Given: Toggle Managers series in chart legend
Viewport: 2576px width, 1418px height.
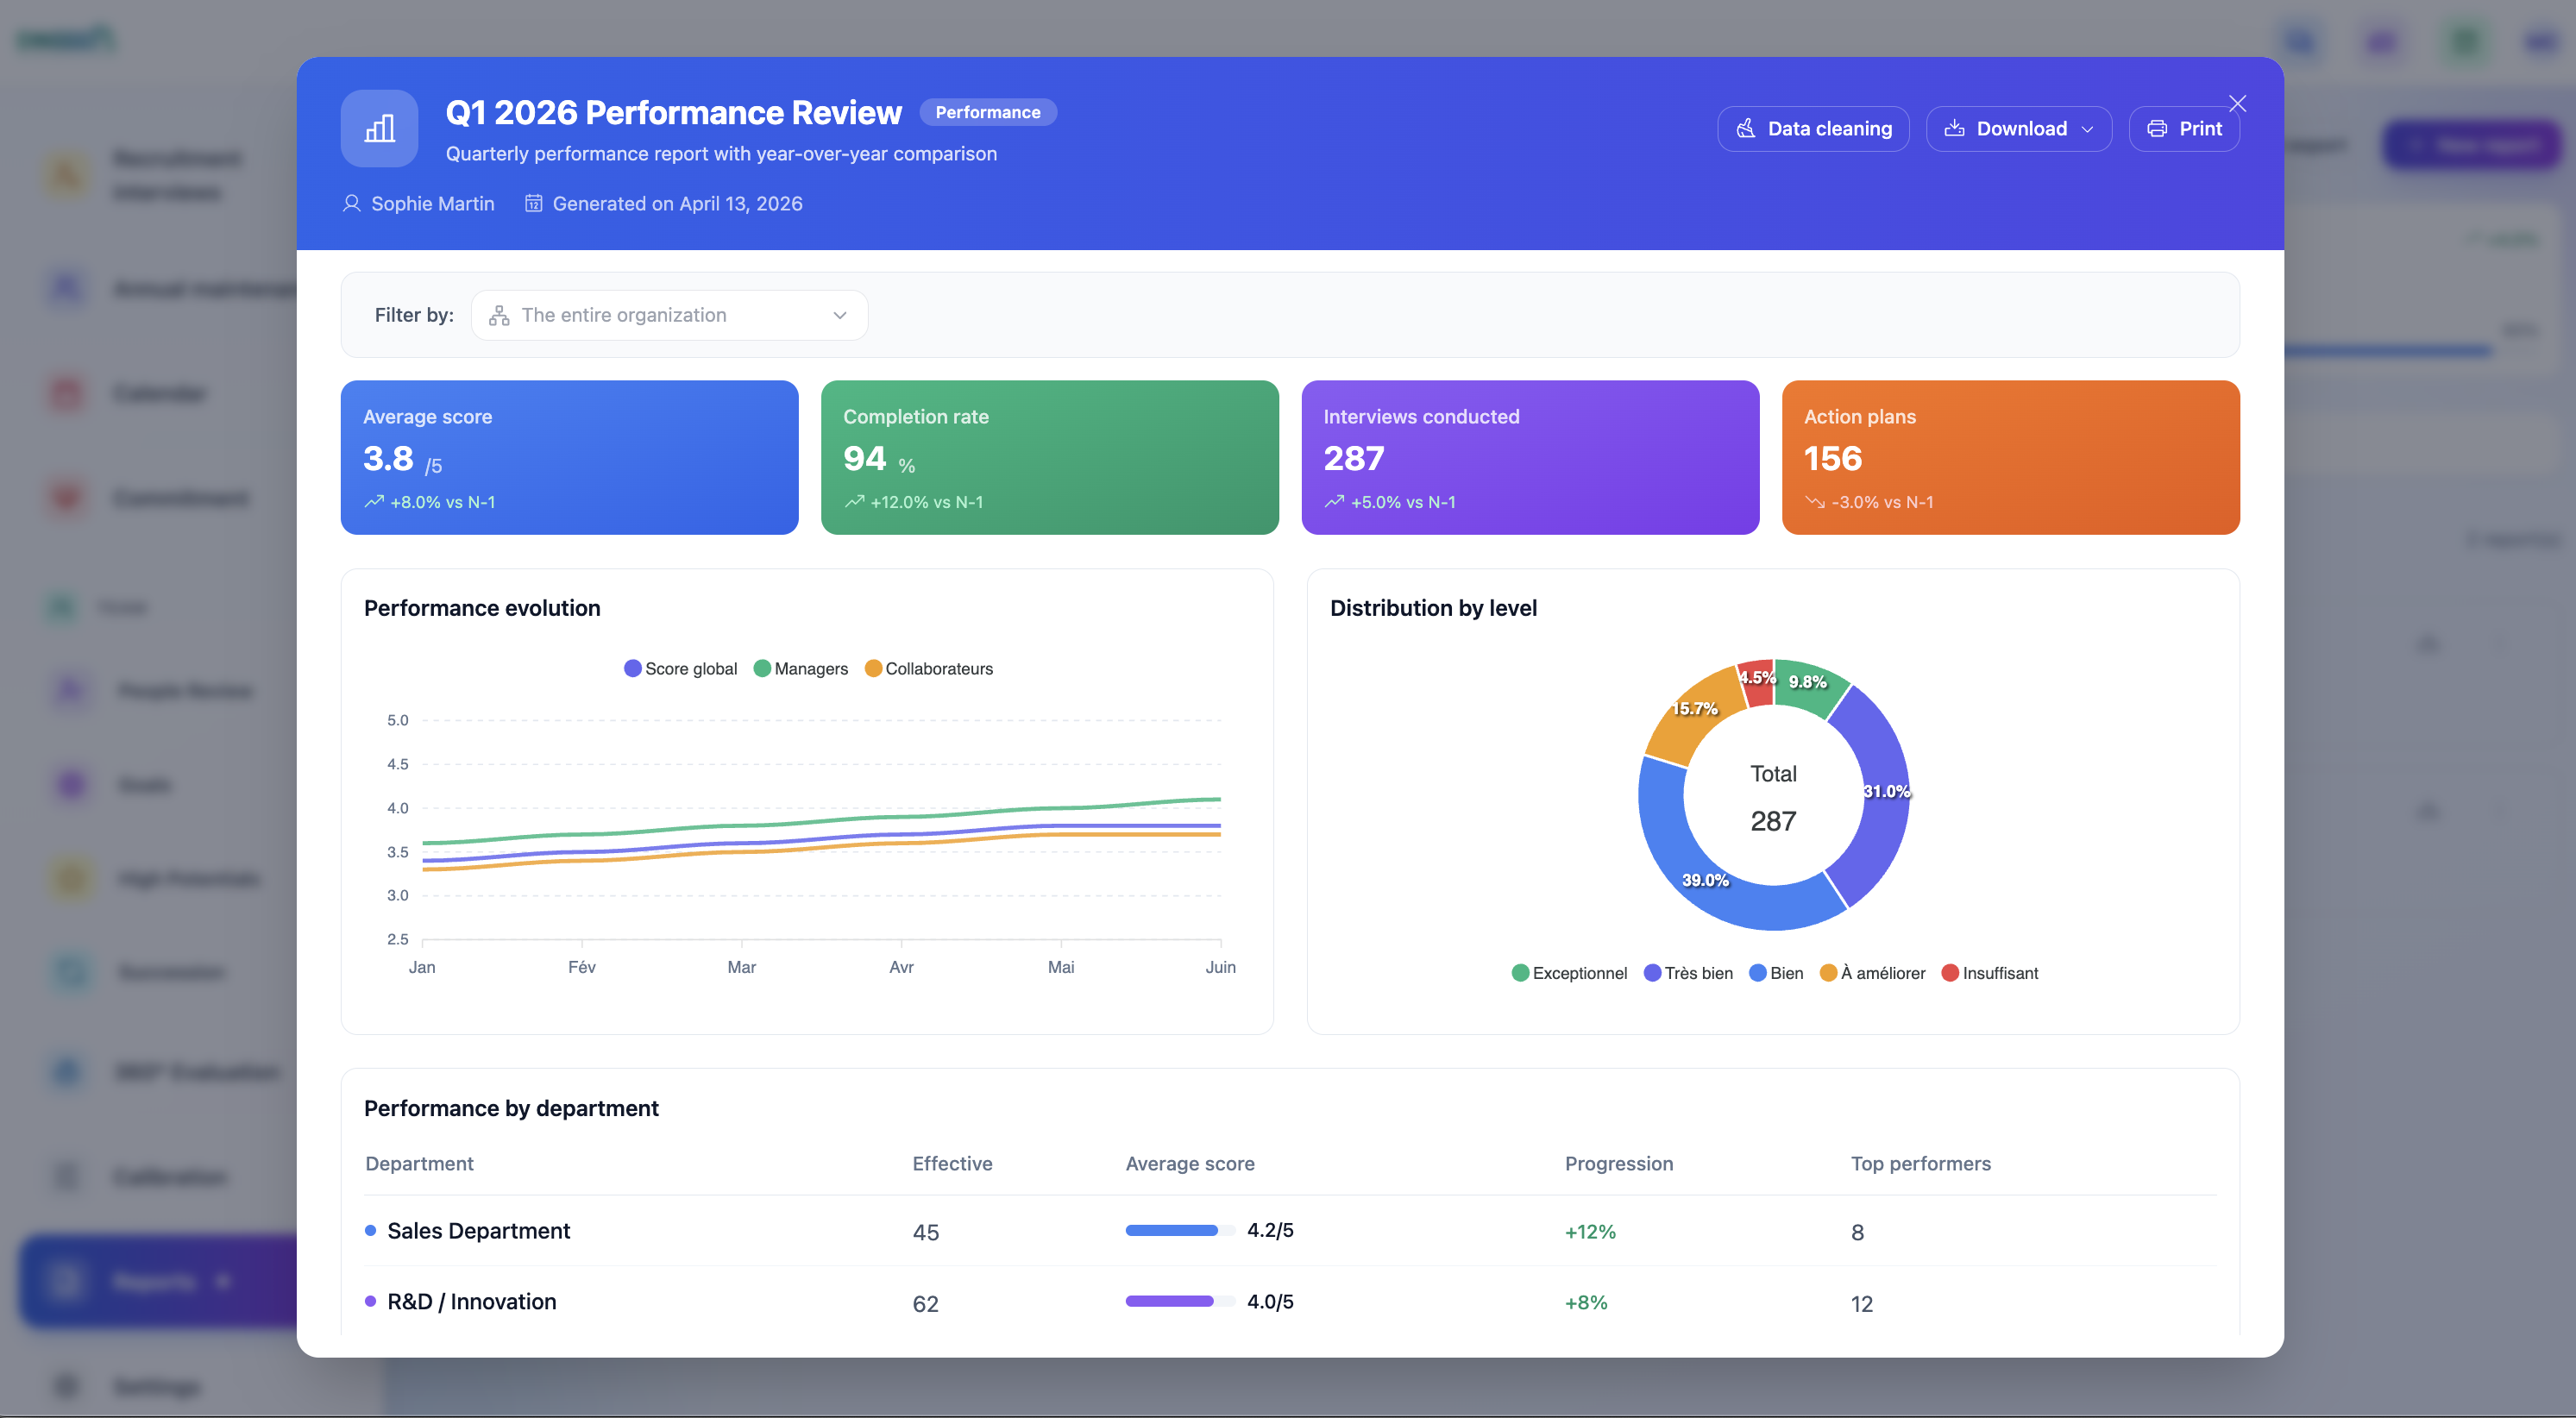Looking at the screenshot, I should pos(800,668).
